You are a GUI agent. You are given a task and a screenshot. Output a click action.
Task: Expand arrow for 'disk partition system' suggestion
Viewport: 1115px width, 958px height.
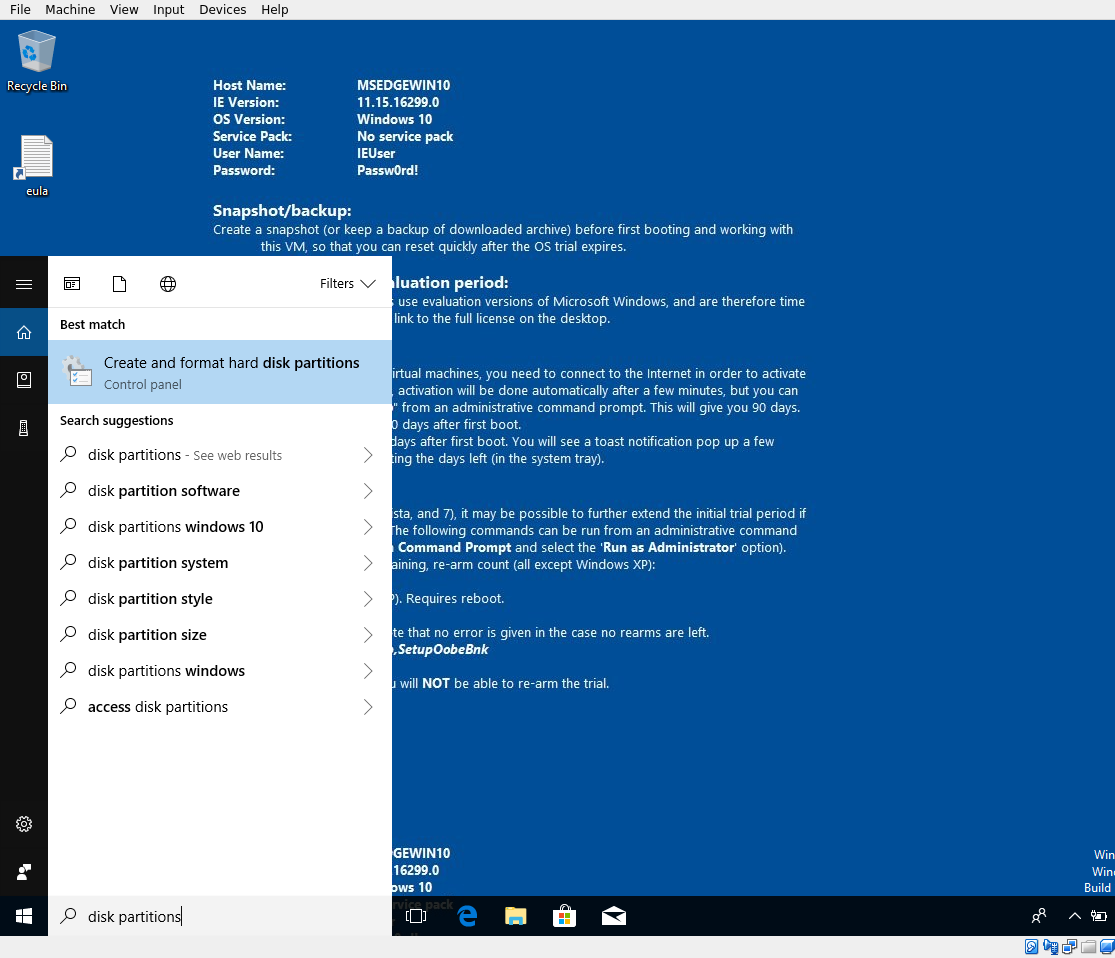(368, 563)
